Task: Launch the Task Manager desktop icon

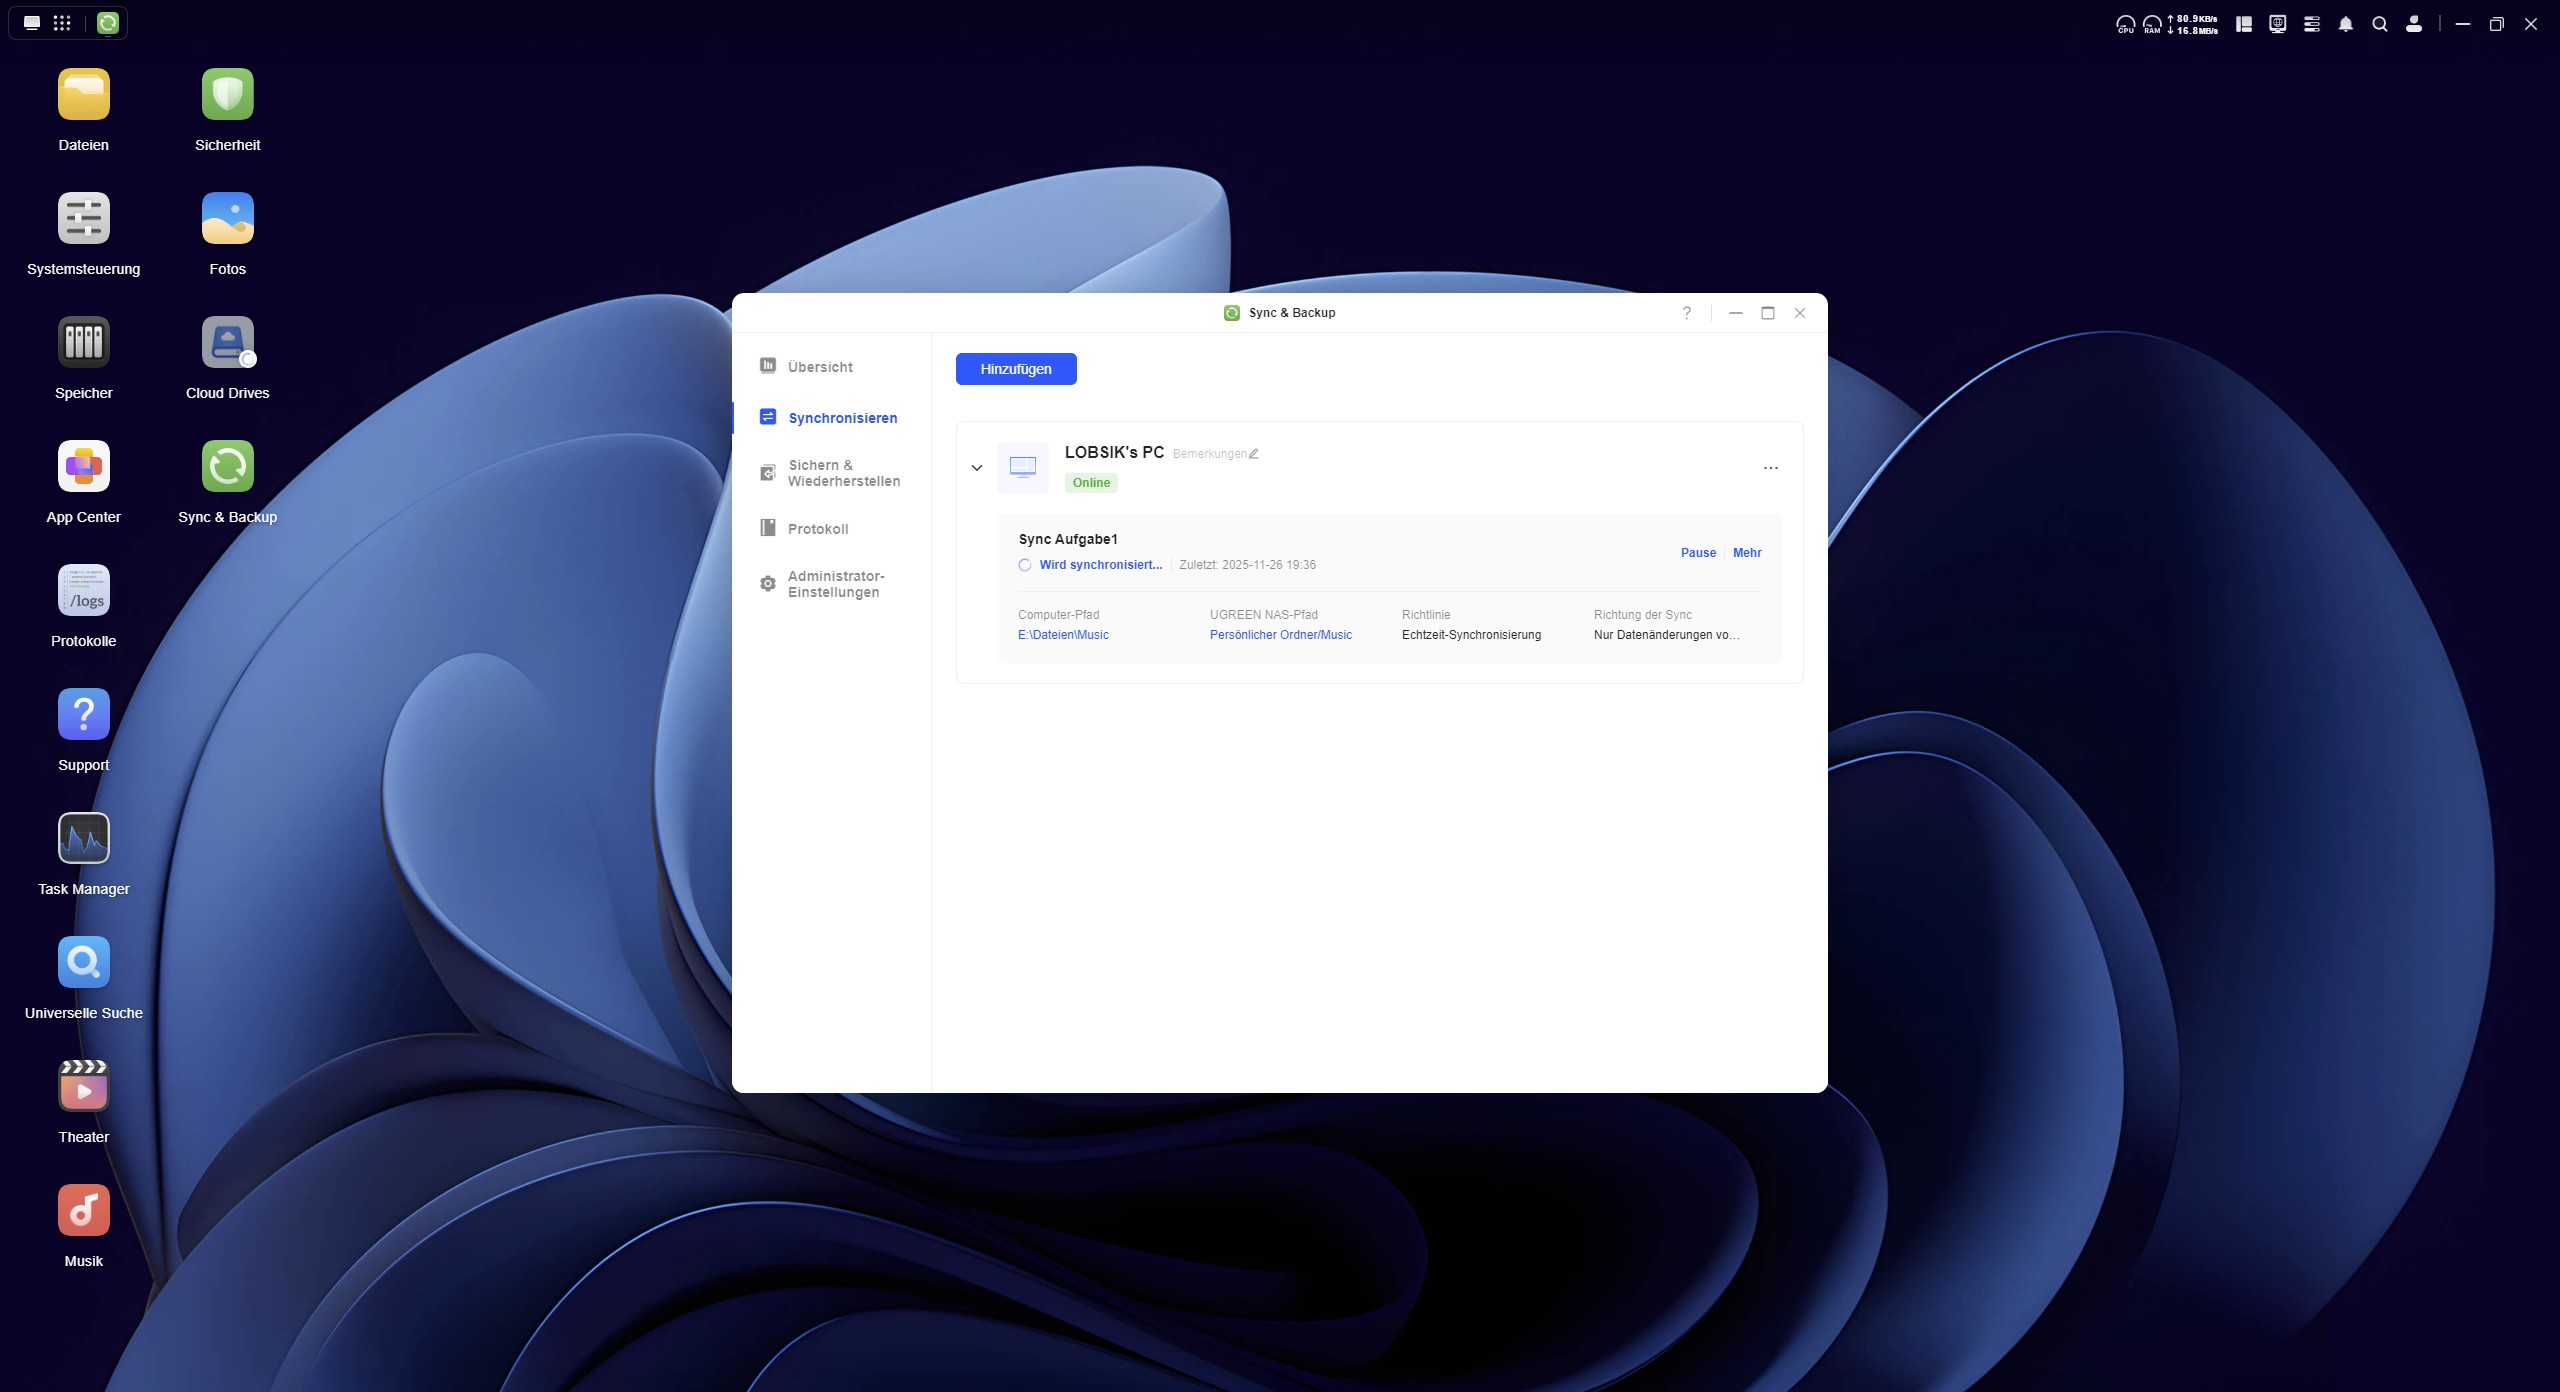Action: [x=84, y=839]
